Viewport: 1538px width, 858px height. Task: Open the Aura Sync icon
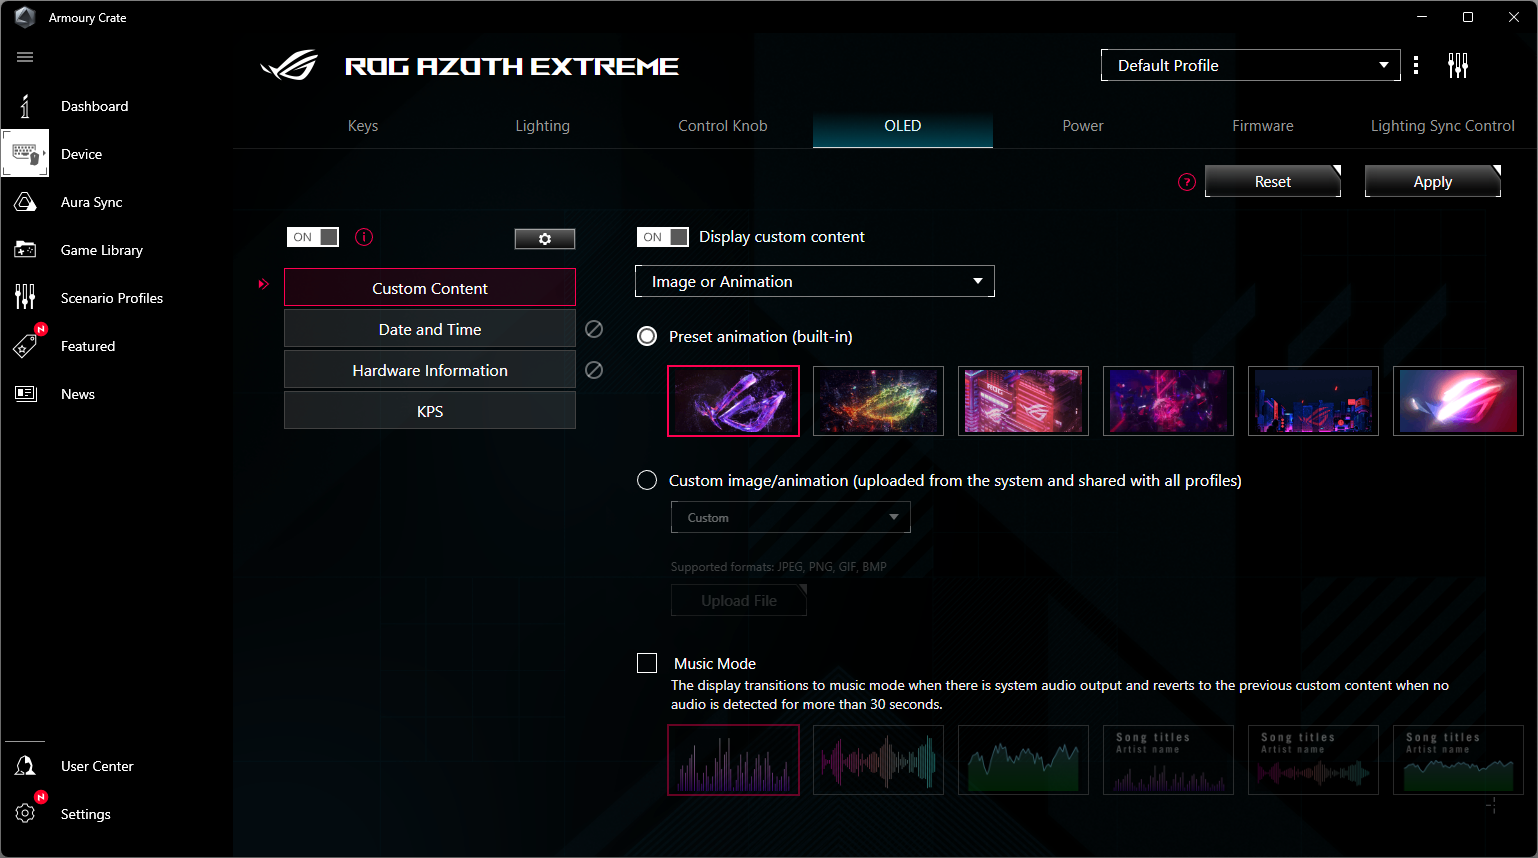[25, 202]
